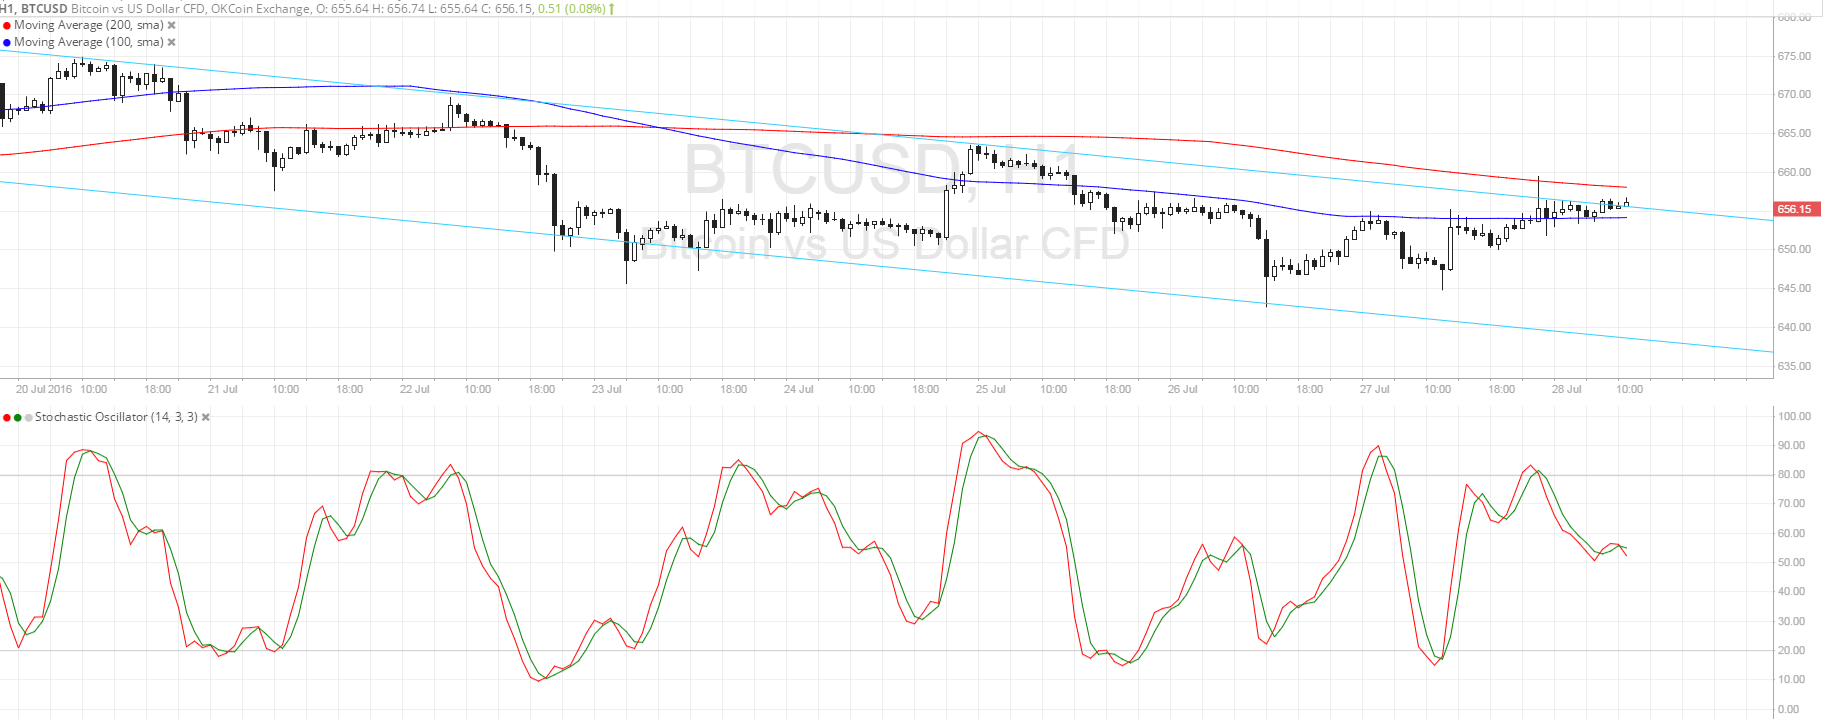
Task: Click the 26 Jul date label
Action: click(1183, 389)
